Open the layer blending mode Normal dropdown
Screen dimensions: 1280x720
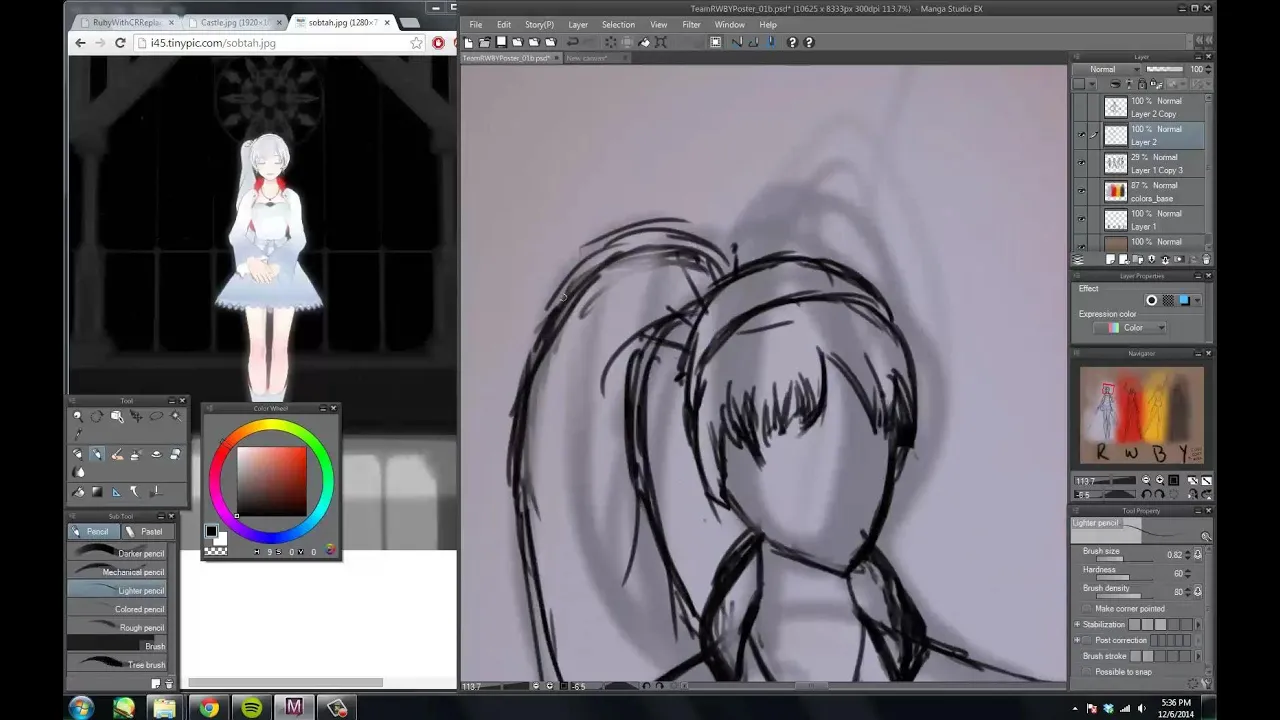[x=1107, y=69]
